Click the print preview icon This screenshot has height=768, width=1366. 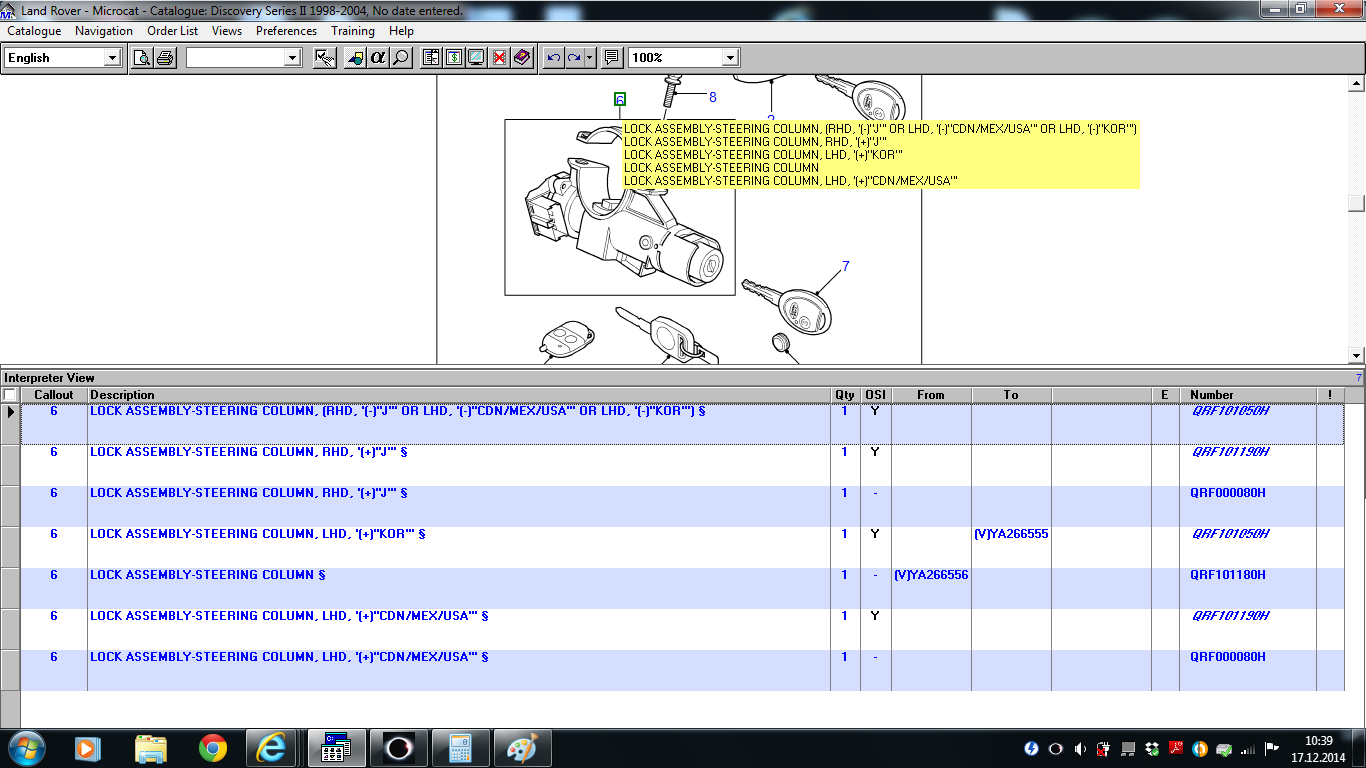[143, 58]
